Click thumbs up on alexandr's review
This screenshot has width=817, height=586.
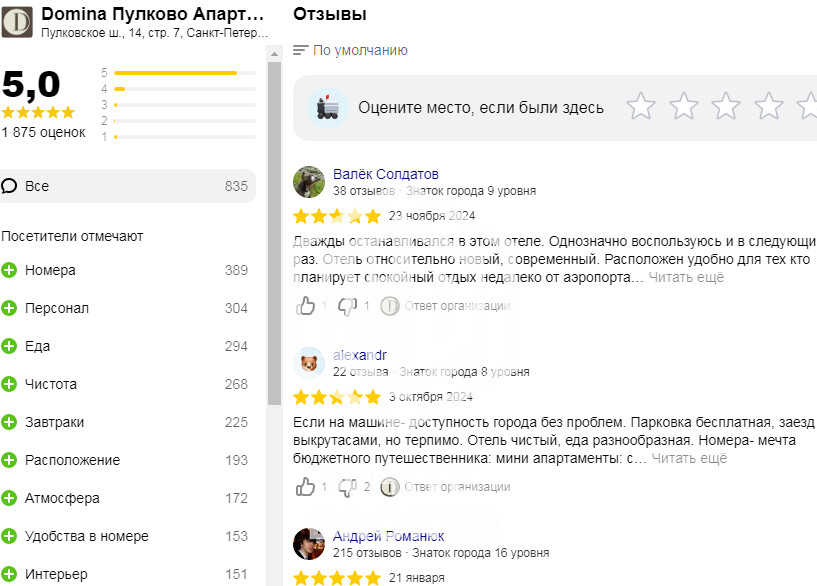pos(306,487)
